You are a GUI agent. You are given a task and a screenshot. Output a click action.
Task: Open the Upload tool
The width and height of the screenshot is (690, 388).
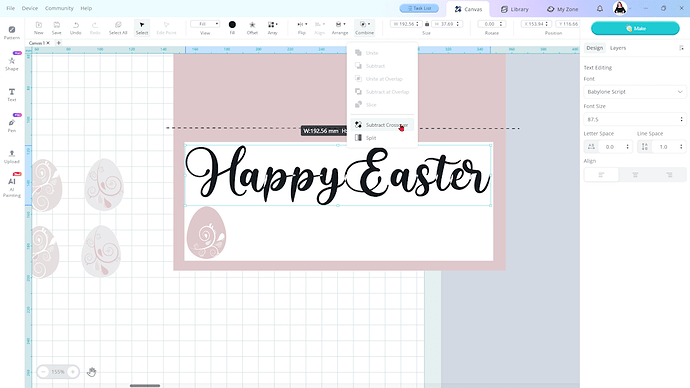(11, 156)
